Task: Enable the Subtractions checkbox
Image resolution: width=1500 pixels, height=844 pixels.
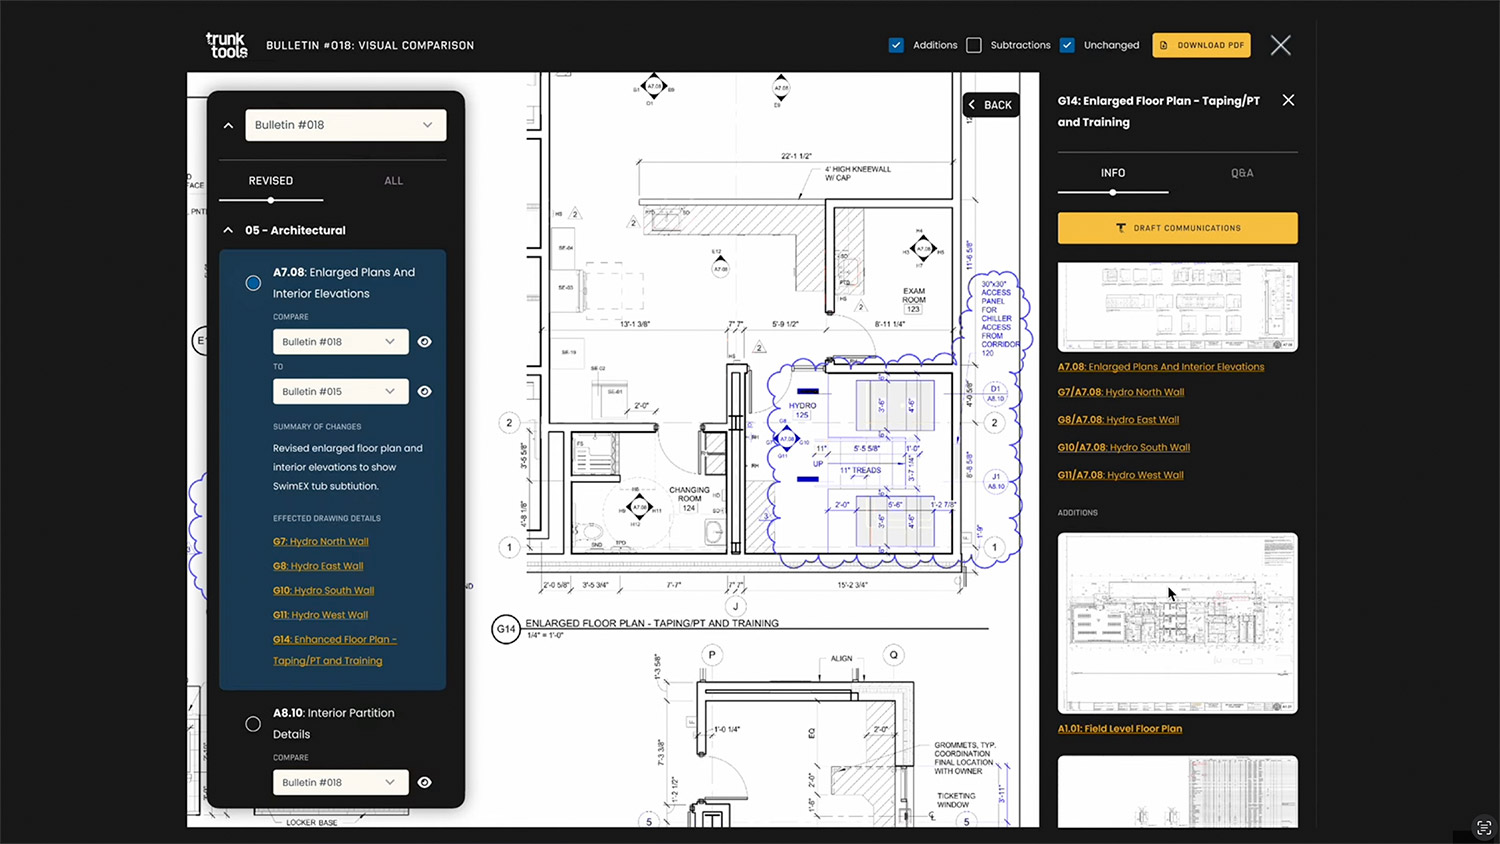Action: coord(974,45)
